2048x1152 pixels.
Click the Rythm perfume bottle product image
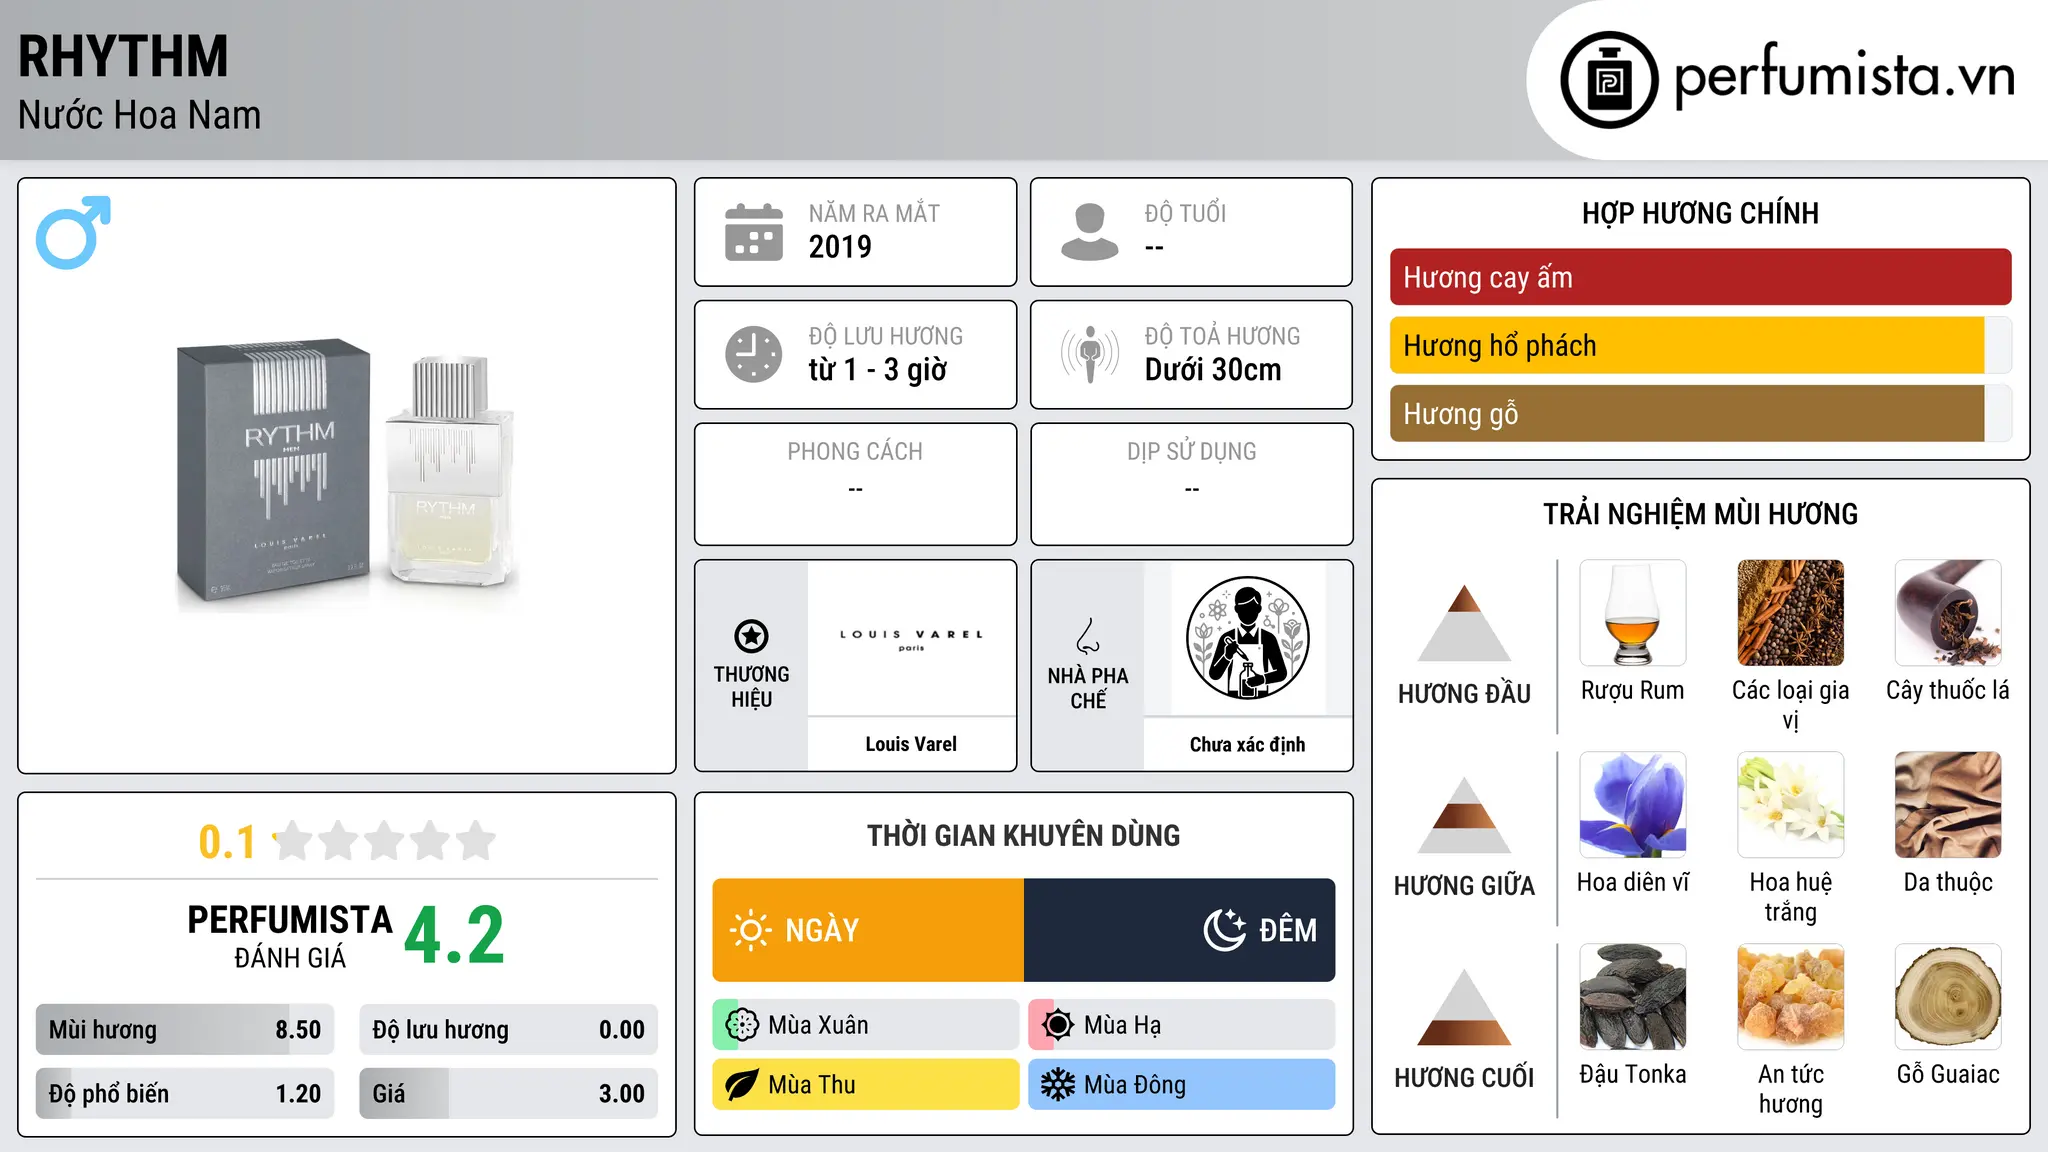pyautogui.click(x=347, y=474)
